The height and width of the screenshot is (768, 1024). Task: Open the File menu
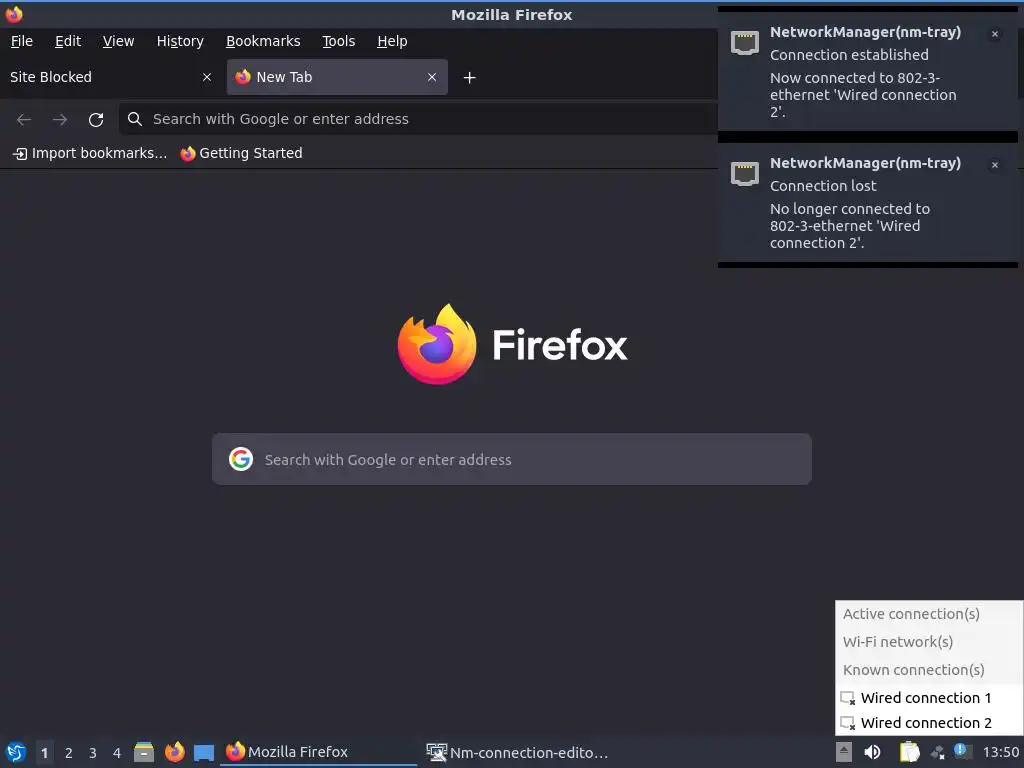(x=22, y=41)
